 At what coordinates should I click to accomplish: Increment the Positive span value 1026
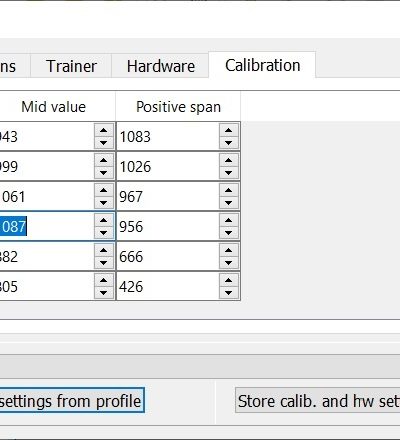[x=228, y=160]
